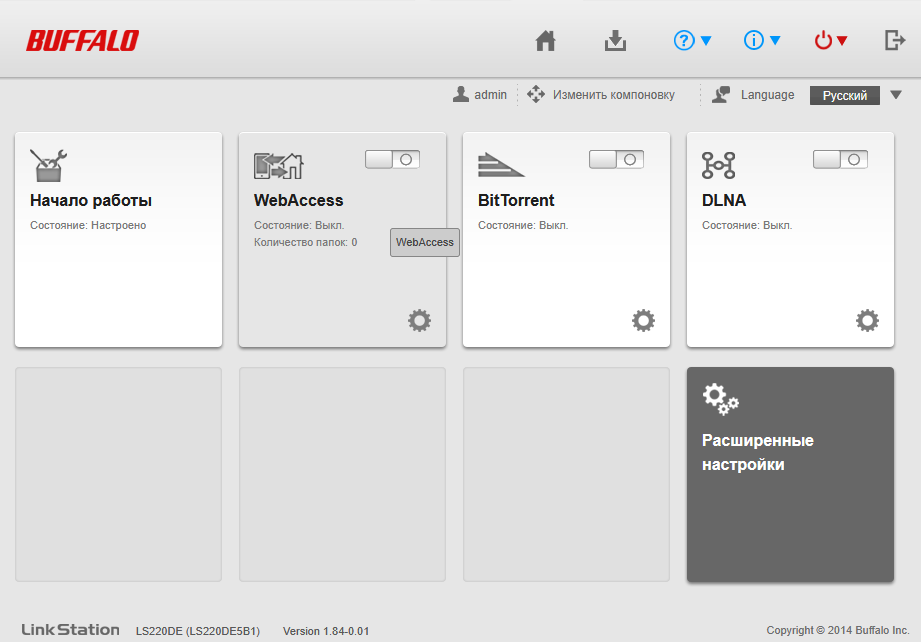Click Состояние: Настроено status text
921x642 pixels.
(x=88, y=225)
